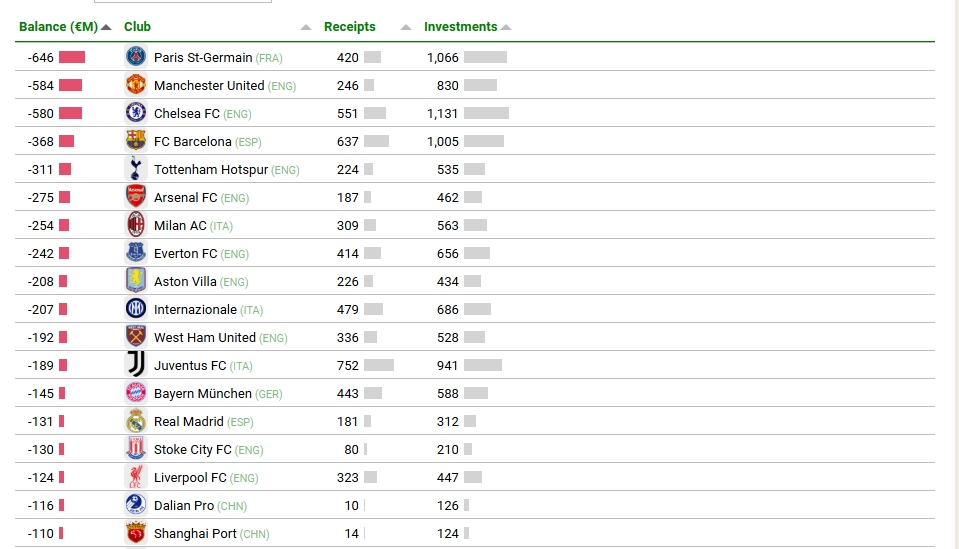
Task: Click the Tottenham Hotspur crest icon
Action: tap(136, 169)
